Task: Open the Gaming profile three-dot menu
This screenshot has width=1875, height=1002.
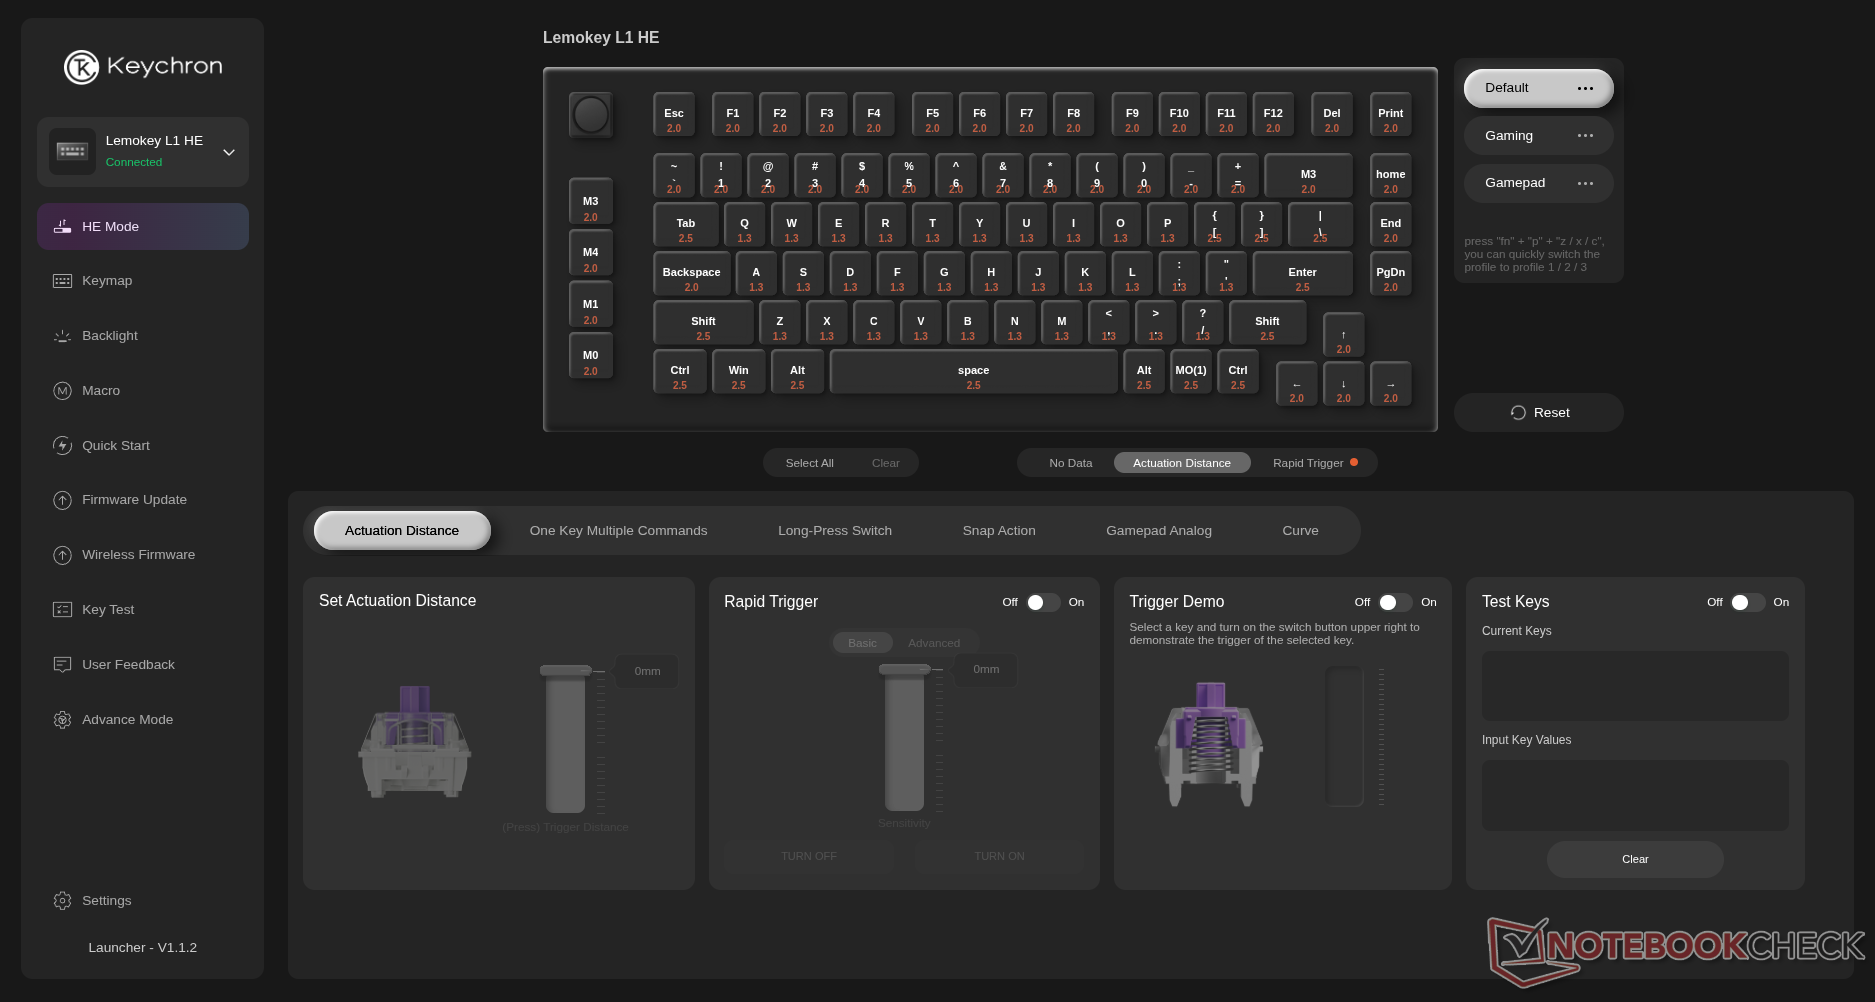Action: [1585, 136]
